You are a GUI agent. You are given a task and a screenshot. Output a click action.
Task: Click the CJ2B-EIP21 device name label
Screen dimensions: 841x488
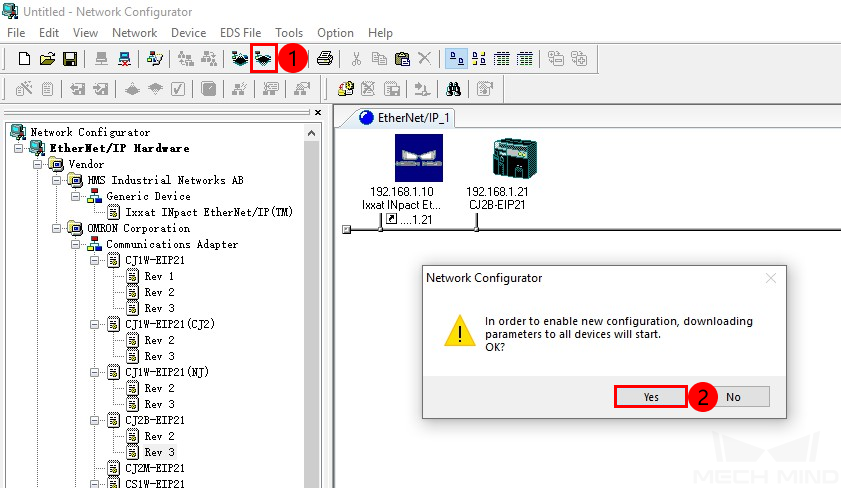[497, 204]
